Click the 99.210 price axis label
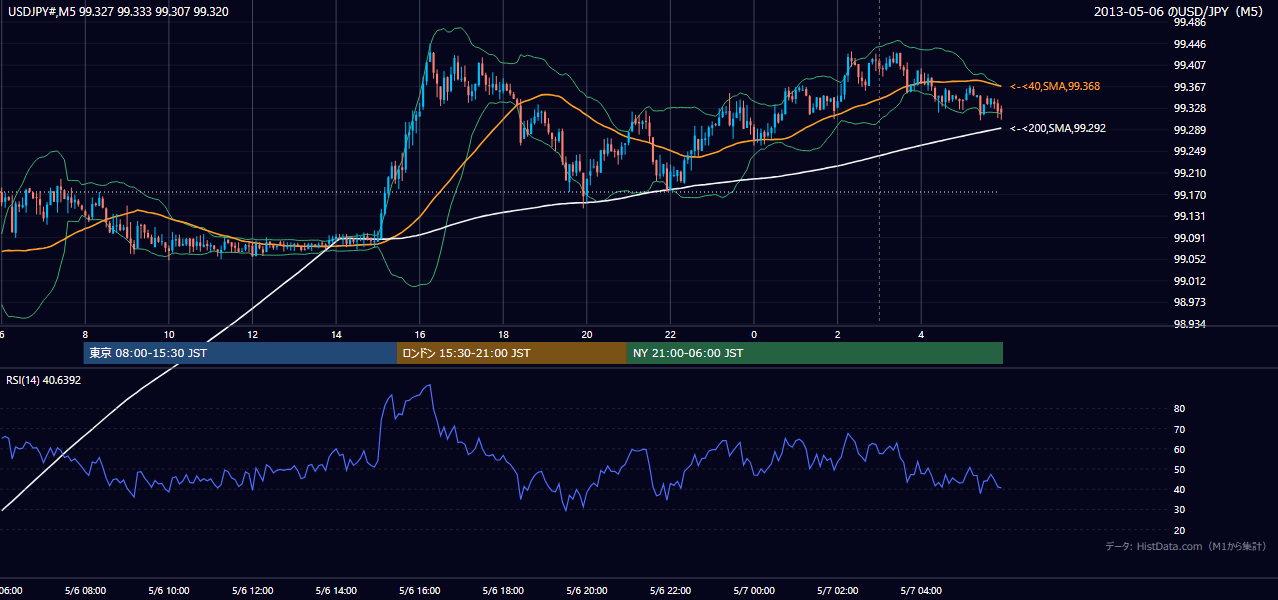The width and height of the screenshot is (1278, 600). click(1189, 173)
